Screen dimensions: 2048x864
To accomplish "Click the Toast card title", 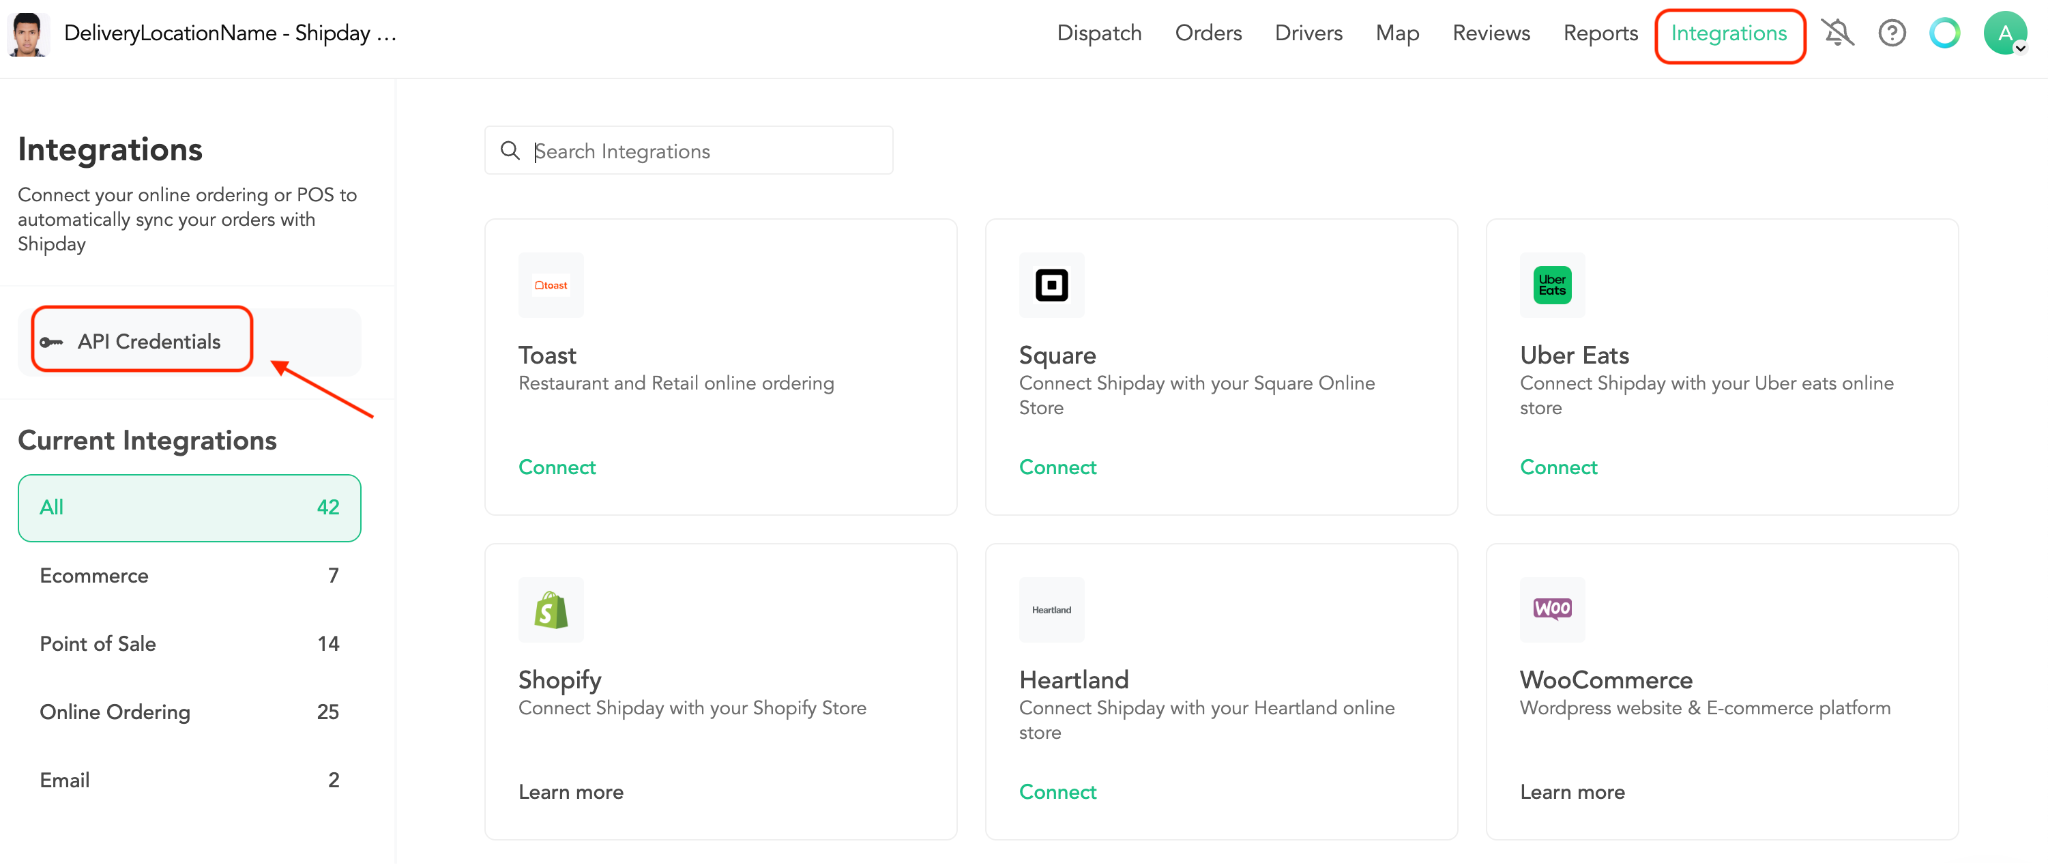I will pos(547,355).
